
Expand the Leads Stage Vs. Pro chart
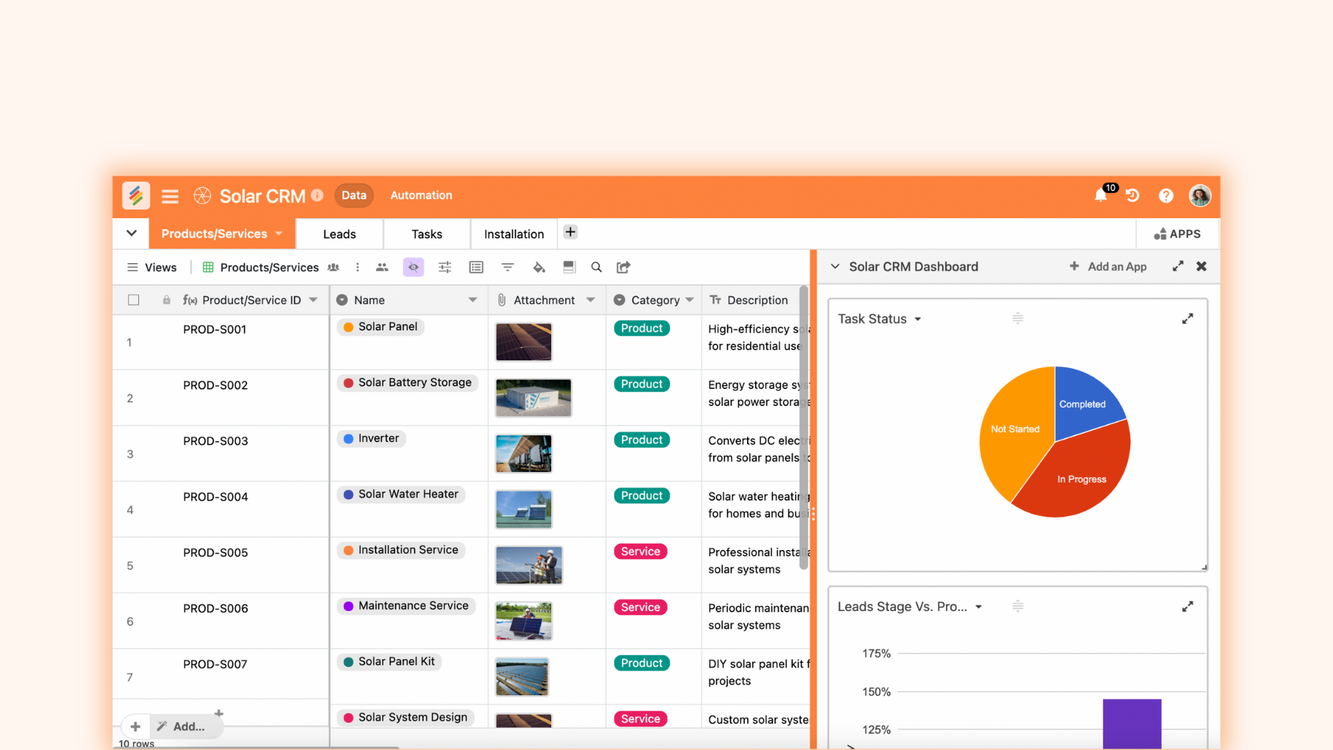tap(1188, 607)
